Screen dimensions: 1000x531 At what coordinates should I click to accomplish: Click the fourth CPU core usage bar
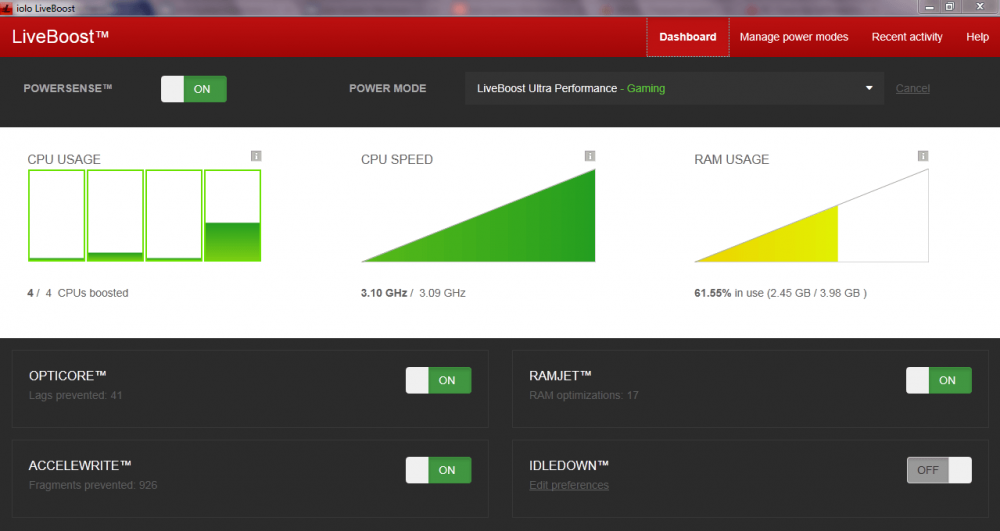pos(233,215)
